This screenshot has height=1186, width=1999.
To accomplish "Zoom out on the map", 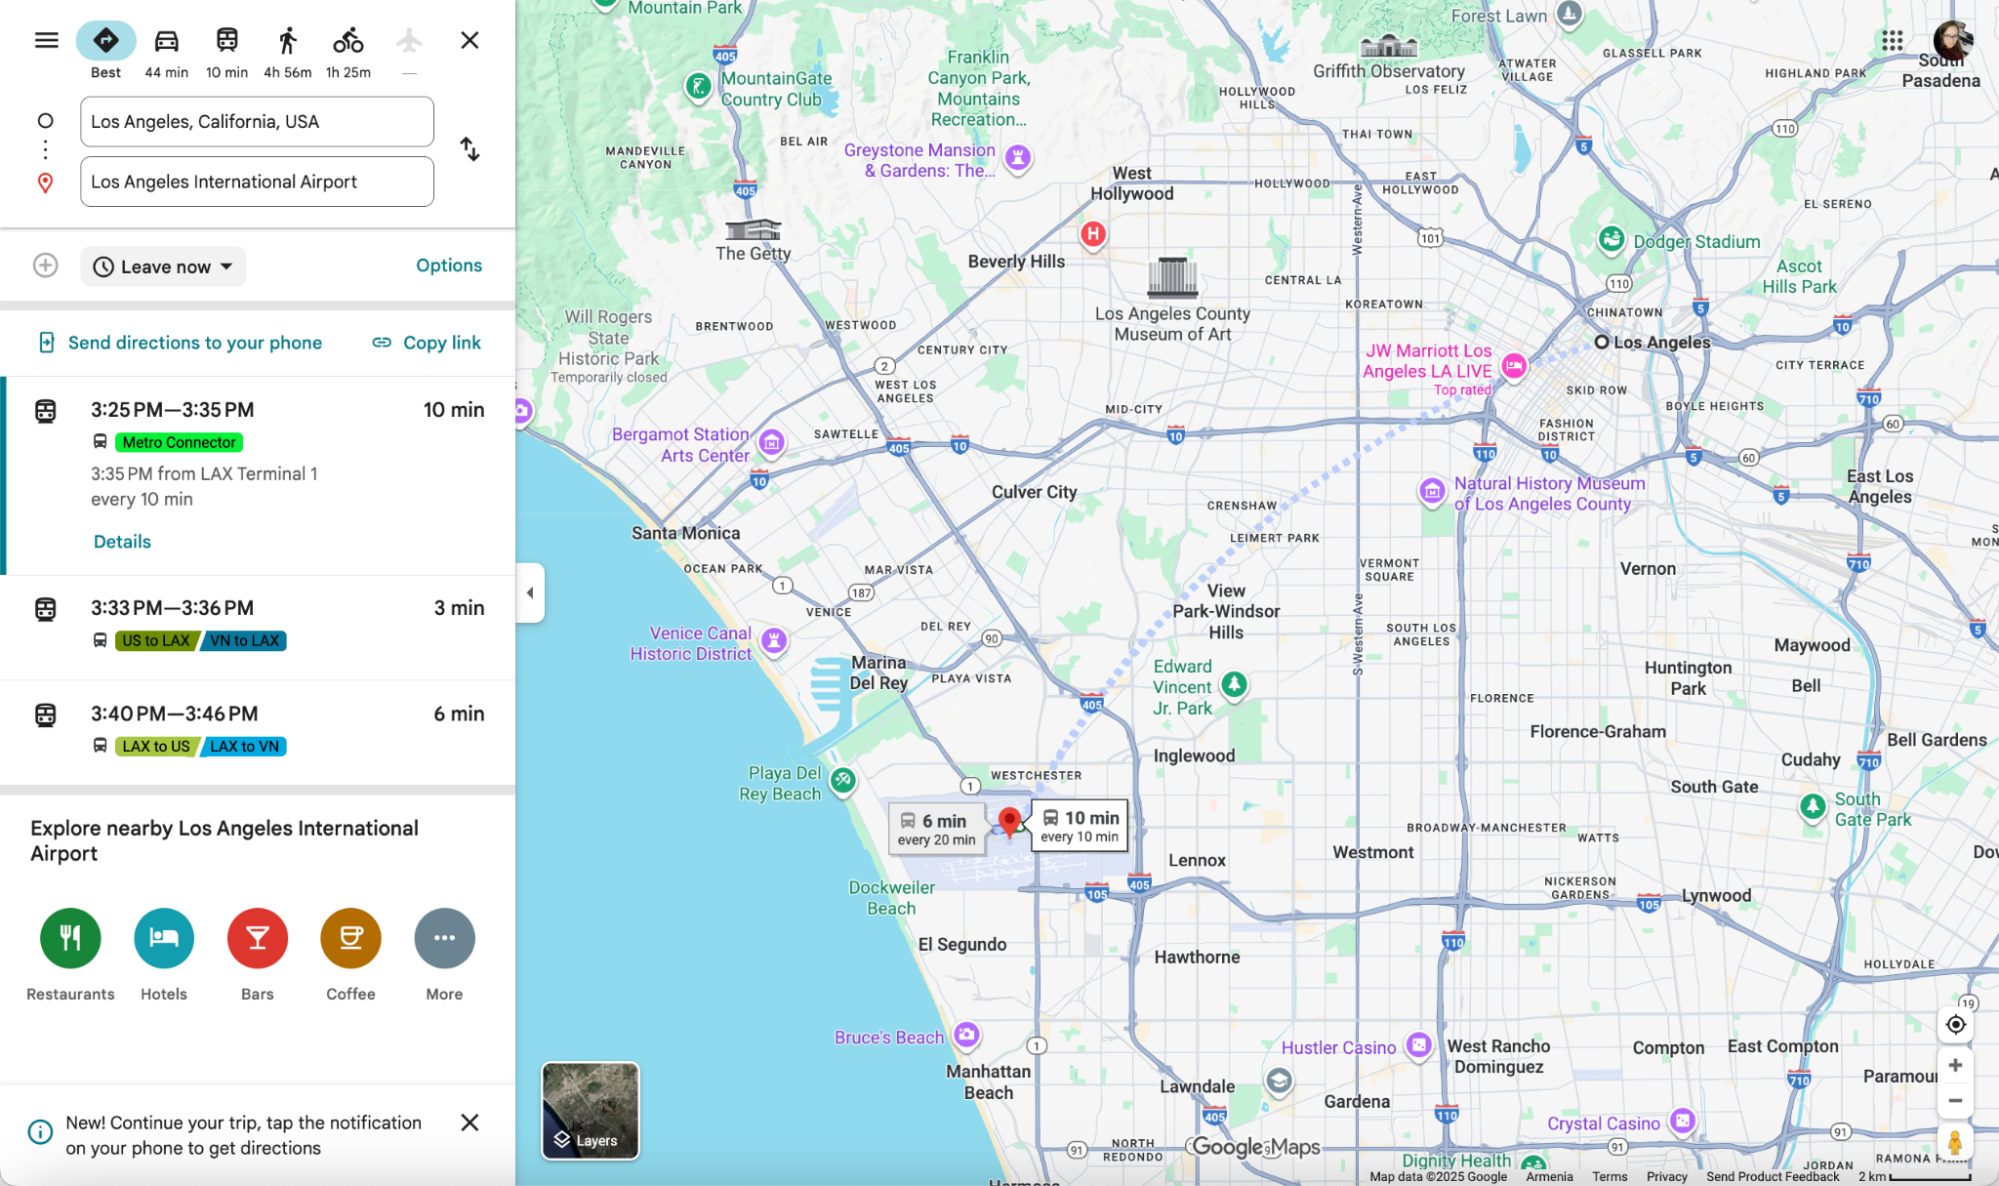I will 1955,1100.
